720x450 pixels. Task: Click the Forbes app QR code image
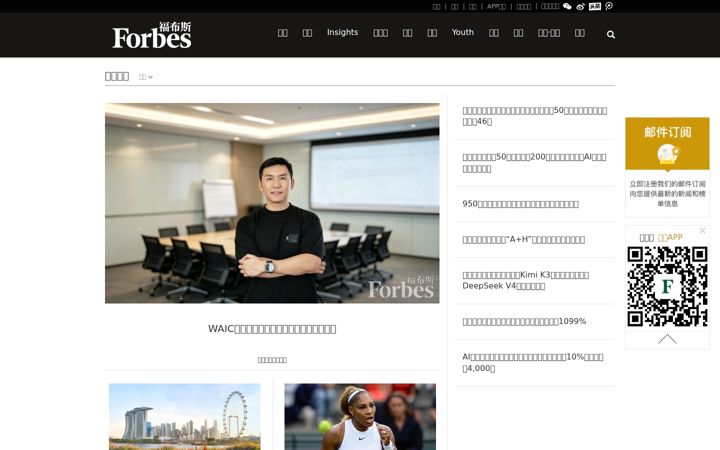point(667,287)
